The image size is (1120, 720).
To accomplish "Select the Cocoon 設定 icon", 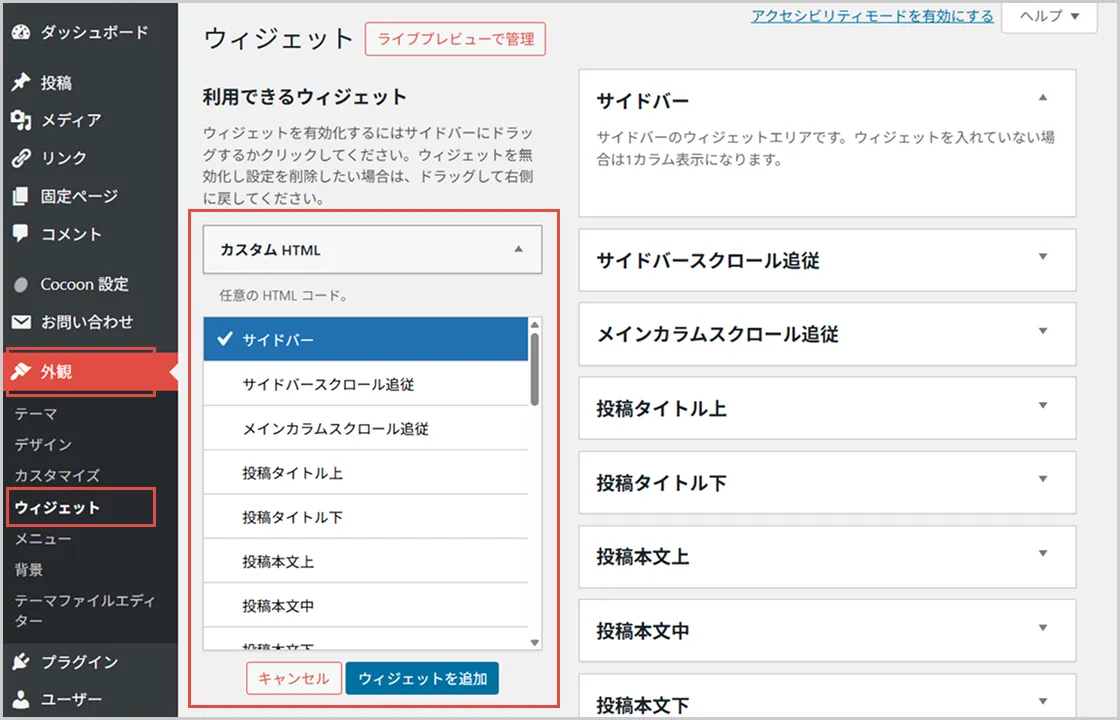I will (x=22, y=284).
